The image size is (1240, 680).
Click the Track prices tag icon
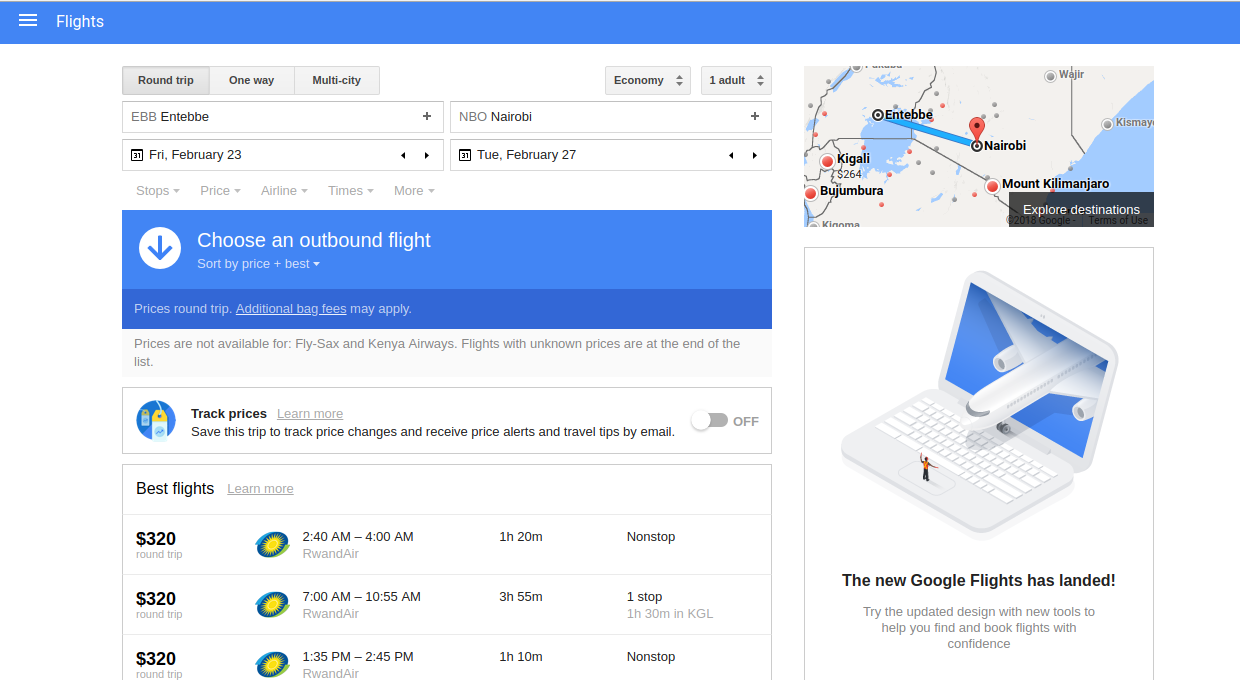156,421
